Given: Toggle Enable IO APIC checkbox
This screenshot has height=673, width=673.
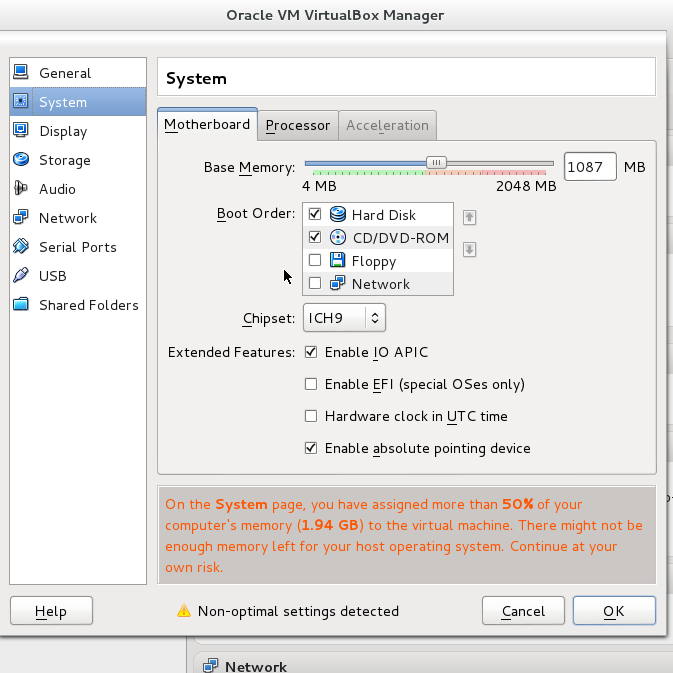Looking at the screenshot, I should click(311, 352).
